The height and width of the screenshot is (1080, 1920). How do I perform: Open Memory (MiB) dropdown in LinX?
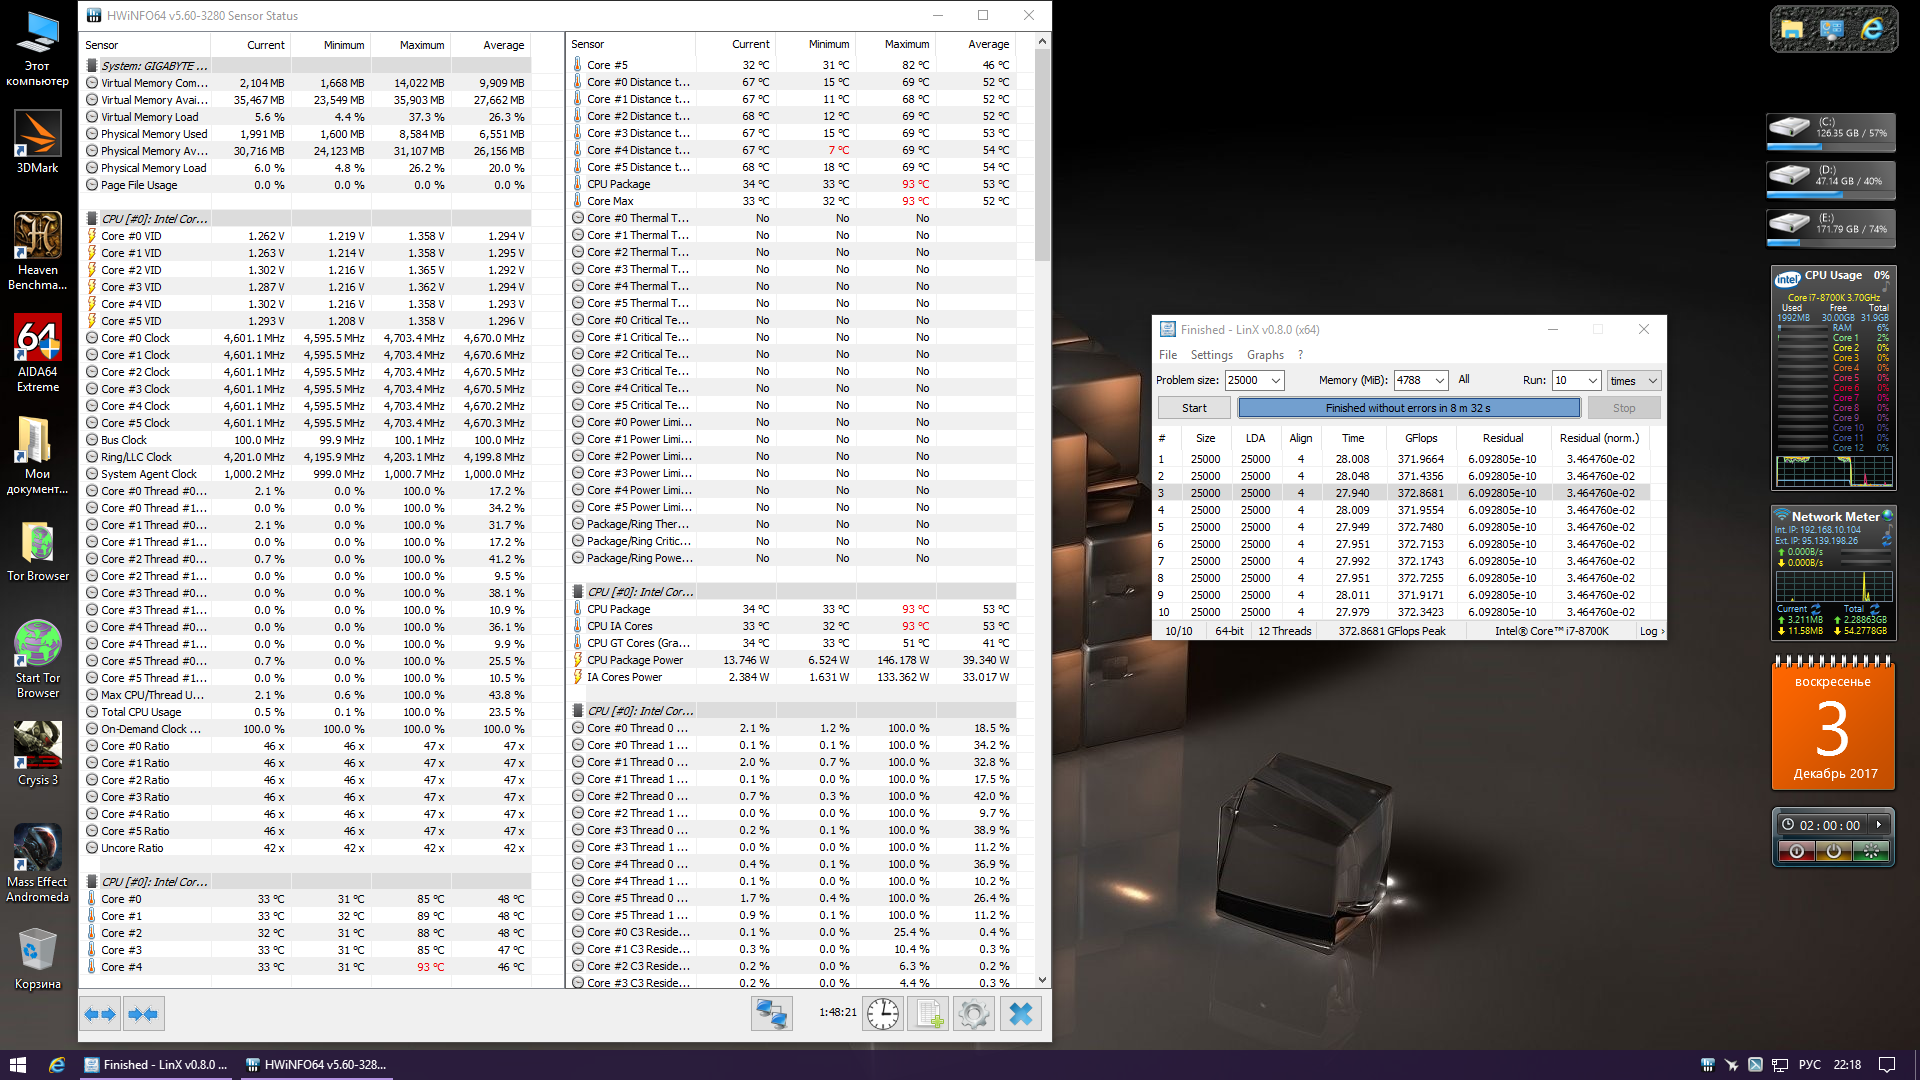coord(1439,380)
